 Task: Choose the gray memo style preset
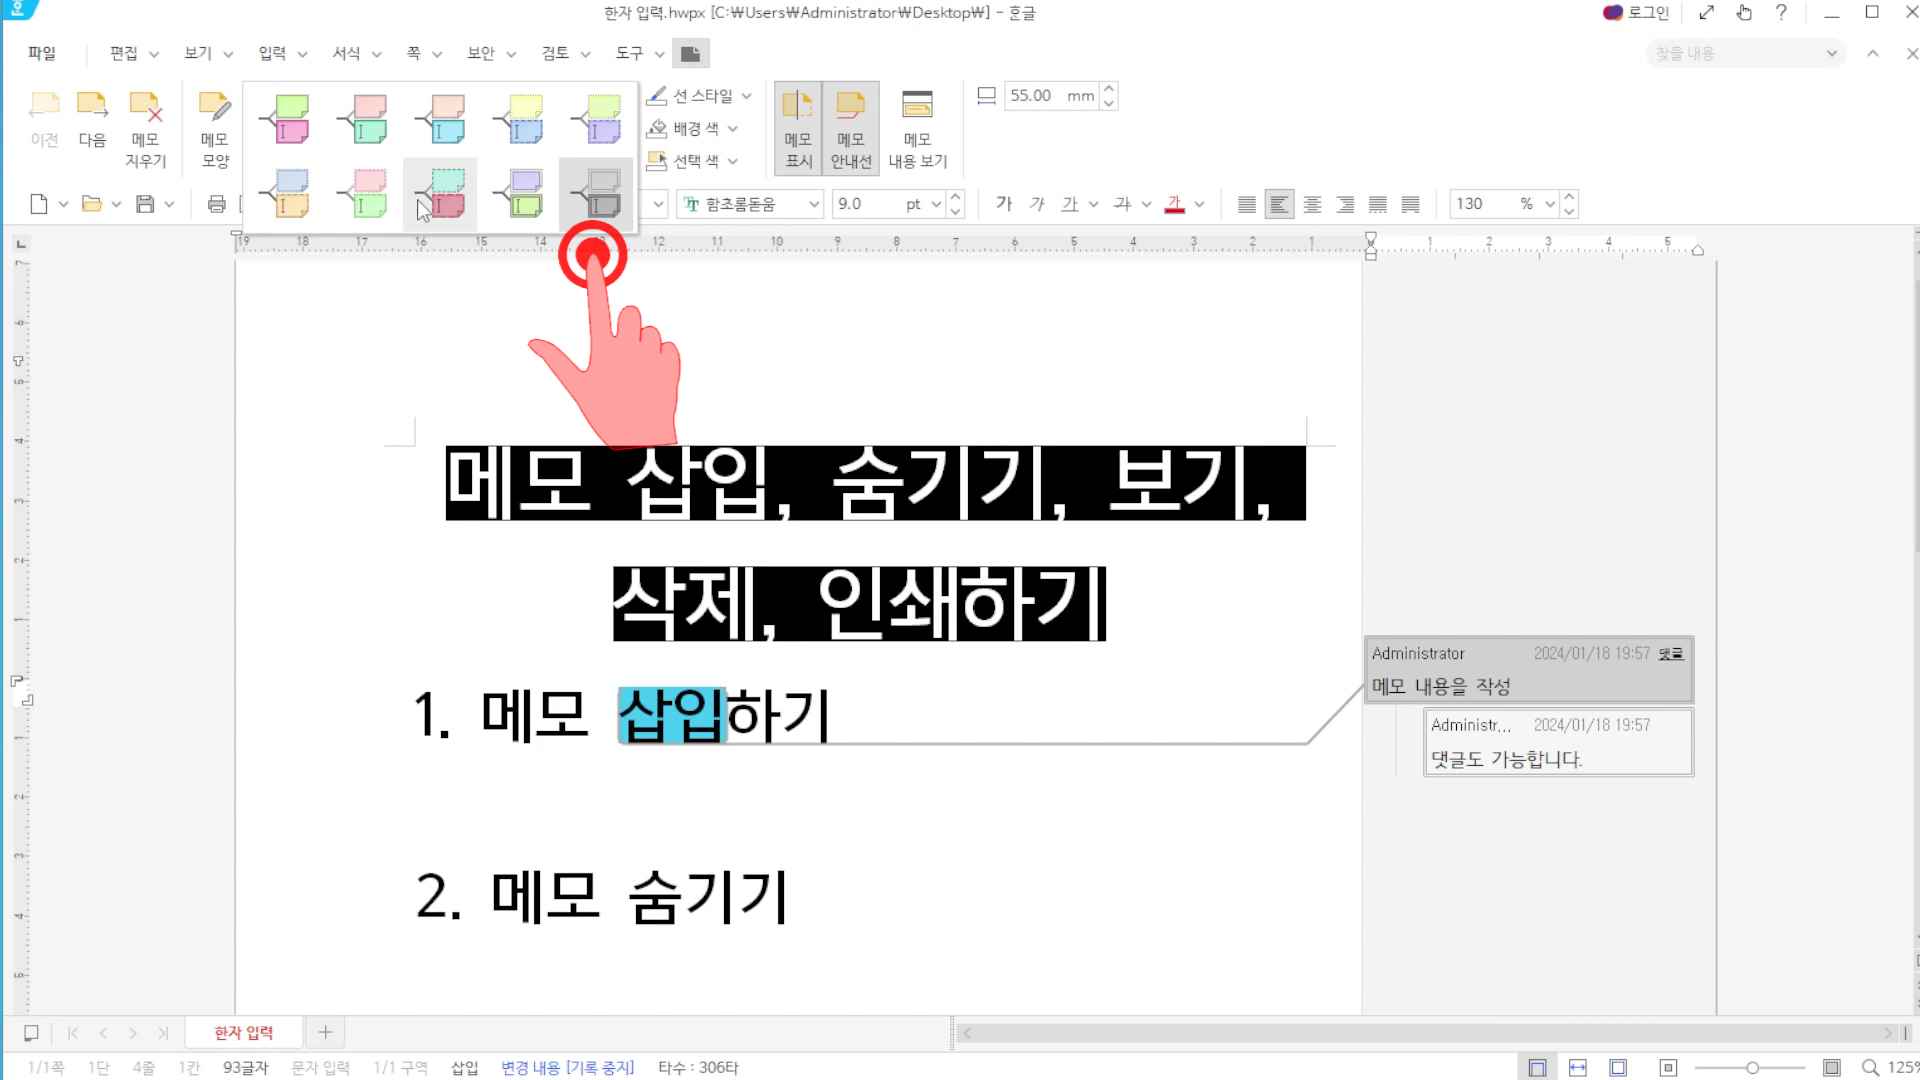[x=596, y=194]
